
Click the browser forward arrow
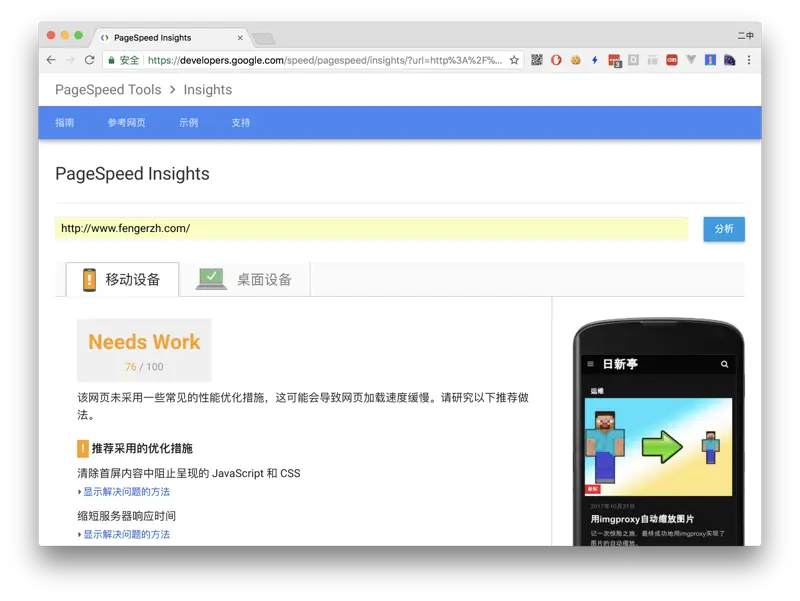[x=70, y=60]
